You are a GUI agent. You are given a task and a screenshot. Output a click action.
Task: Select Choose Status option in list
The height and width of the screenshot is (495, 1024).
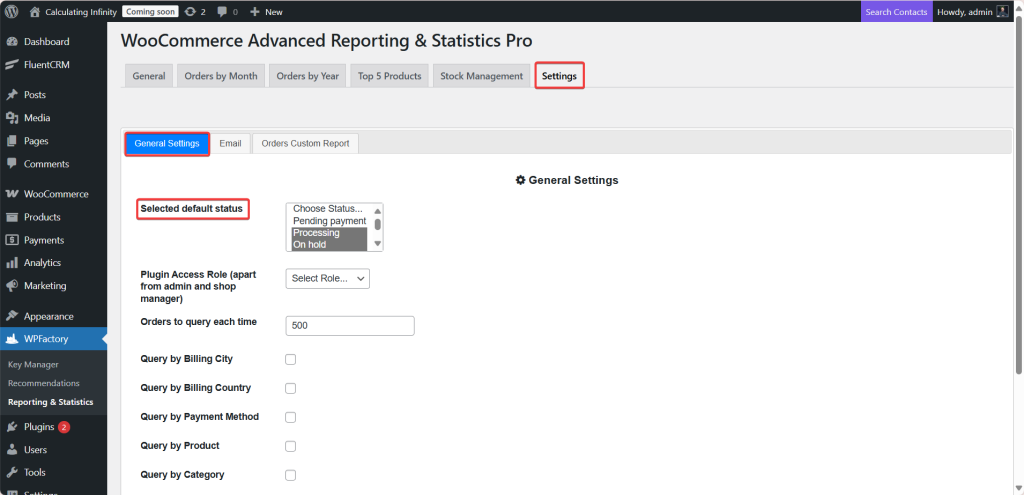click(x=329, y=209)
